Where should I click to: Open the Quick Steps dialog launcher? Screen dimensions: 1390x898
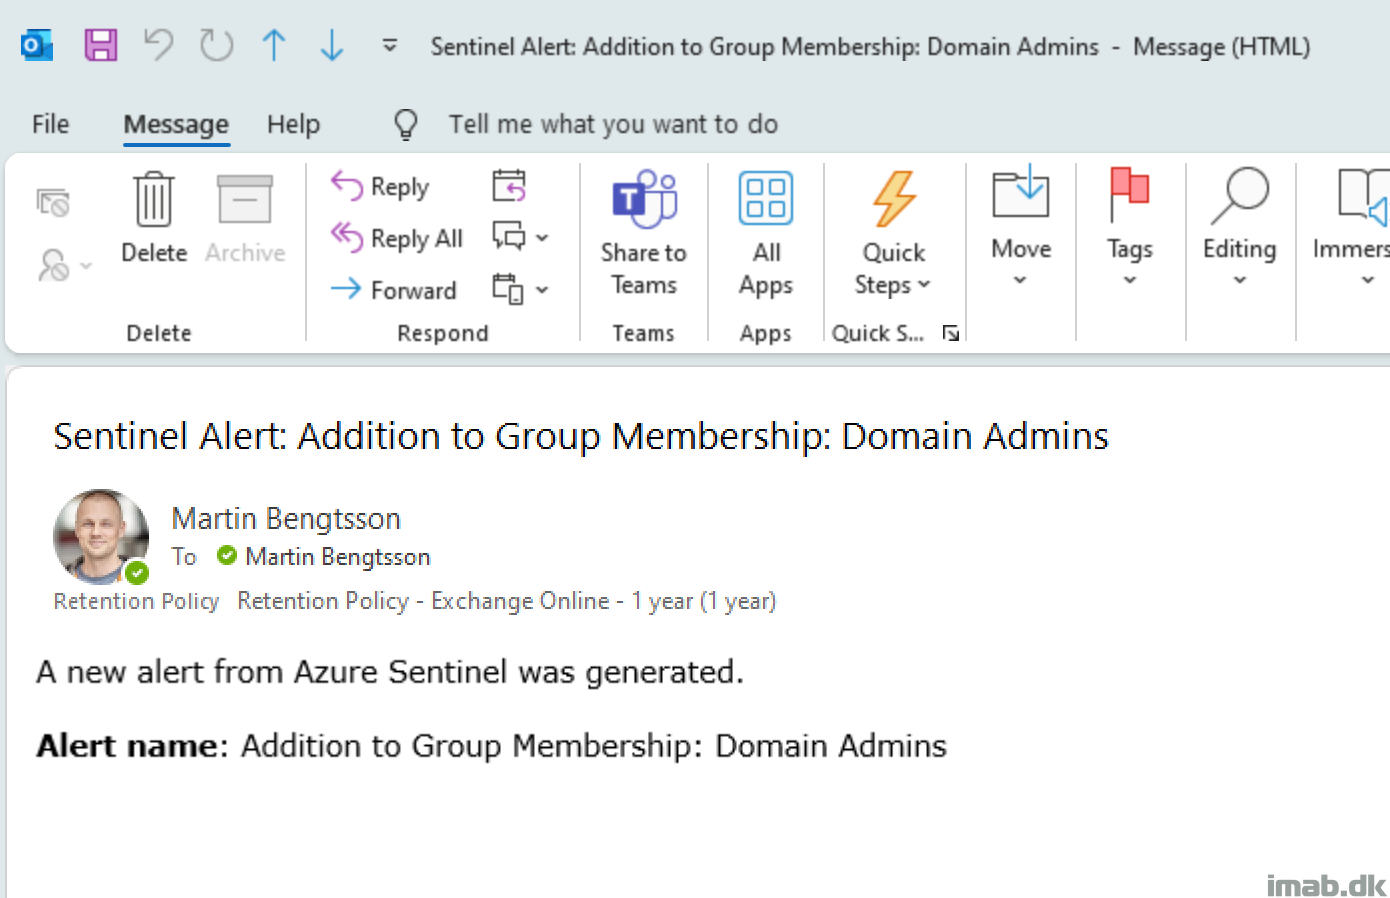(951, 334)
